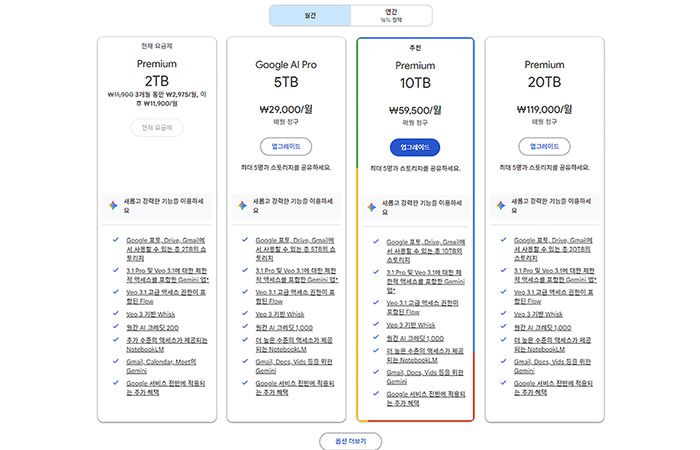Click the Veo 3 Whisk checkmark in the 5TB plan
The width and height of the screenshot is (700, 450).
click(243, 314)
